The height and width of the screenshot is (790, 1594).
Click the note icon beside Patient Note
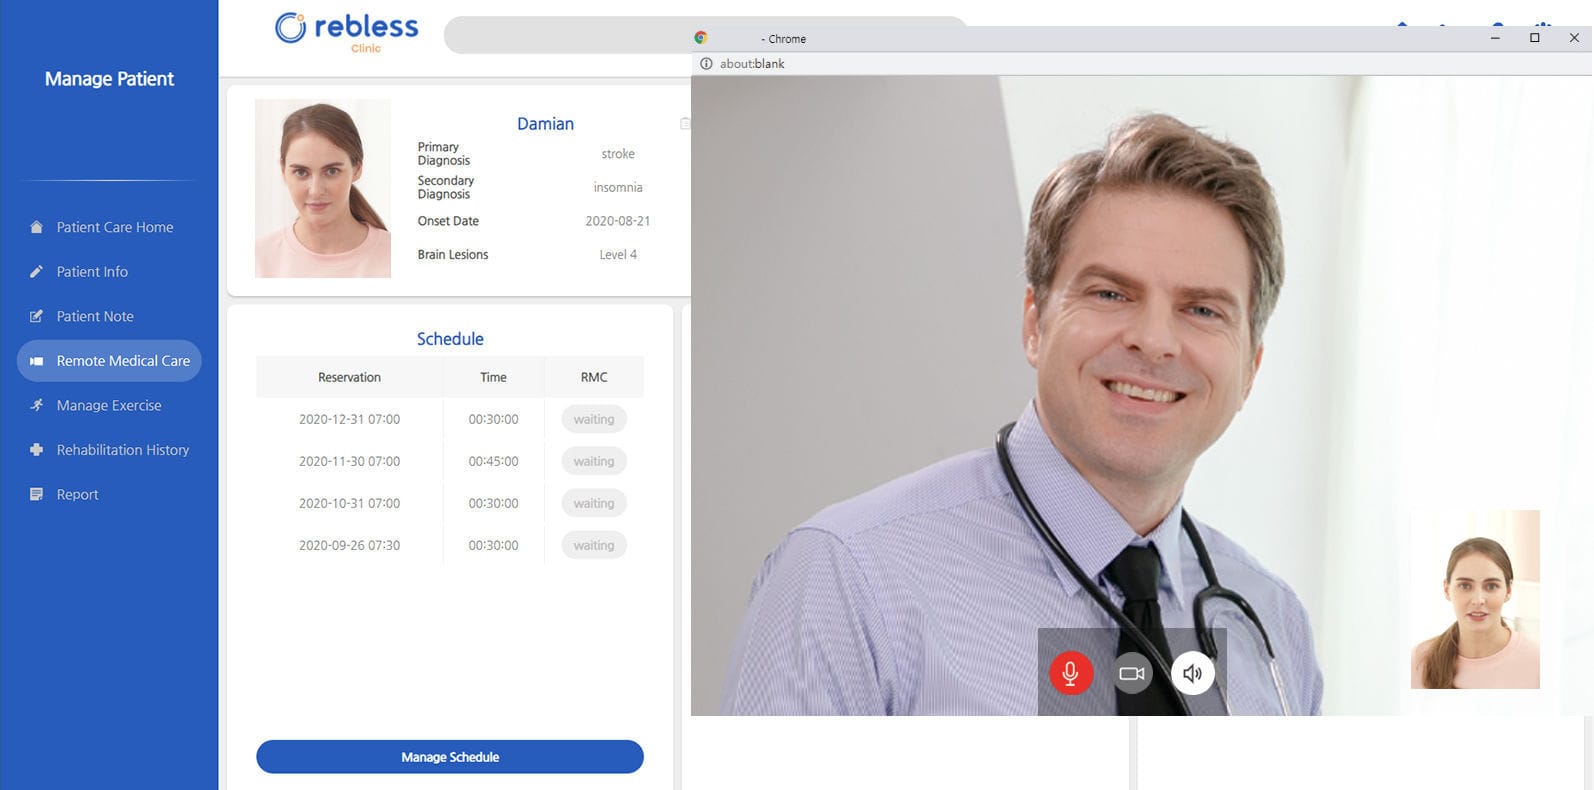(x=37, y=316)
